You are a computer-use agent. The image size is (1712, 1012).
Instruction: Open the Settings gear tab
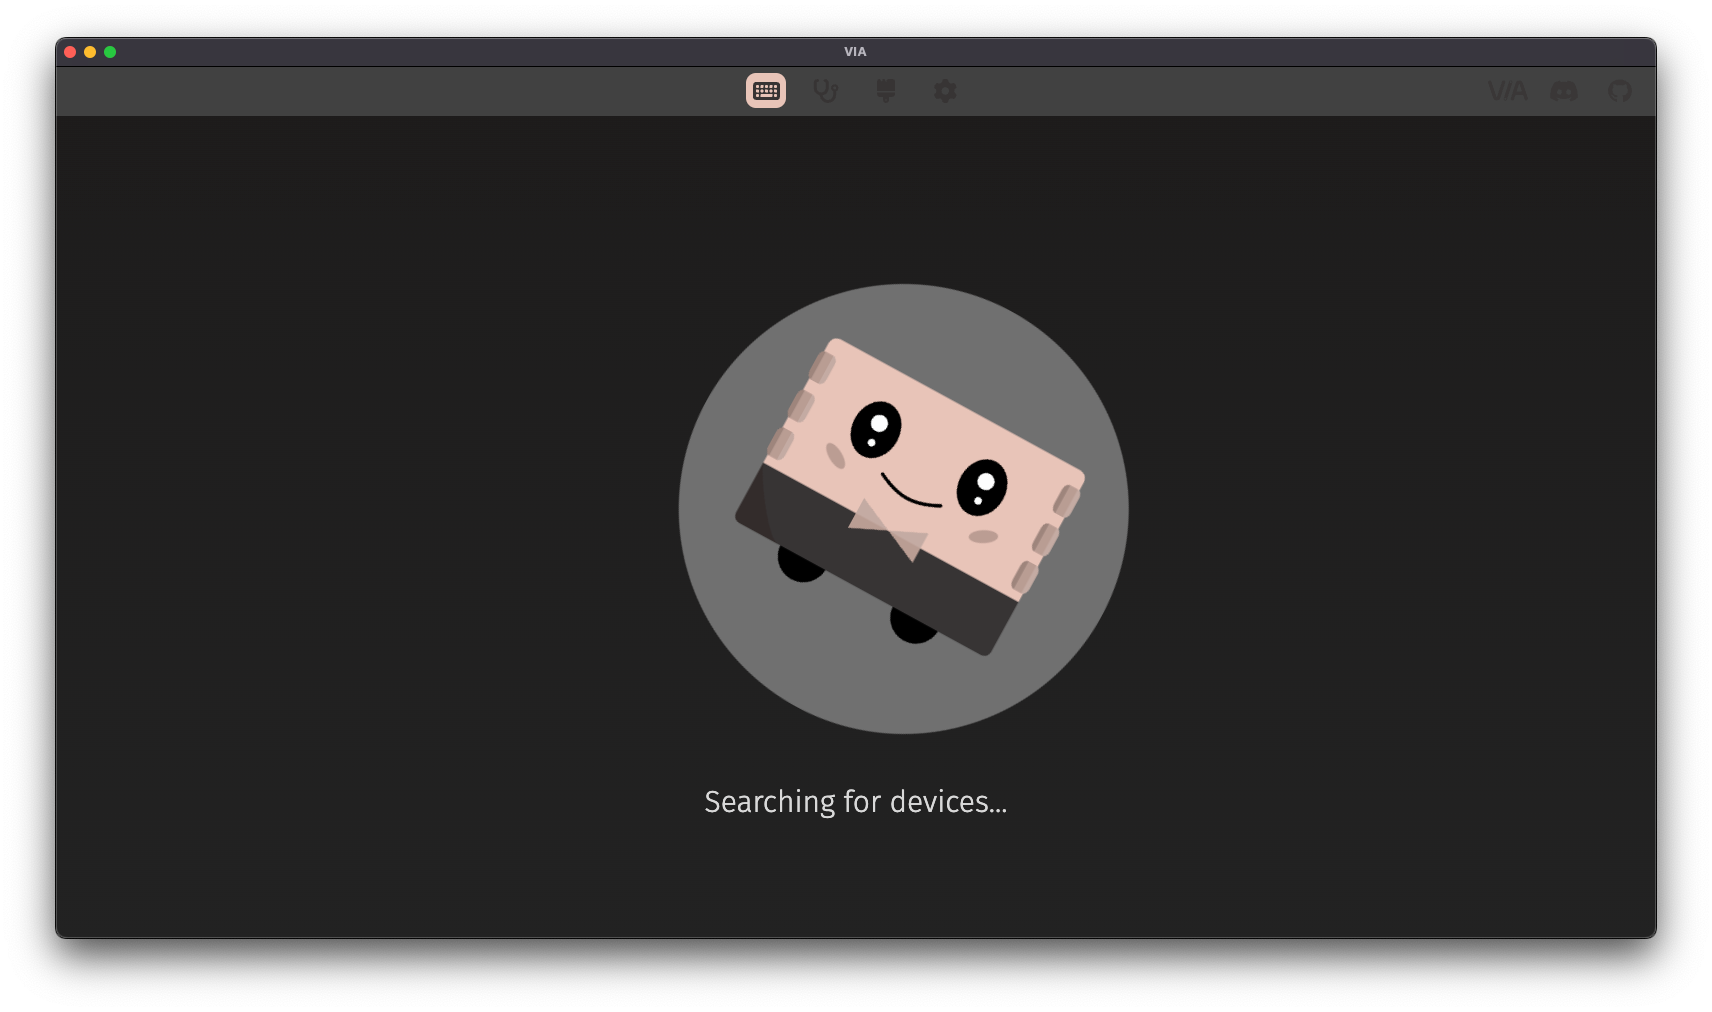pos(945,91)
